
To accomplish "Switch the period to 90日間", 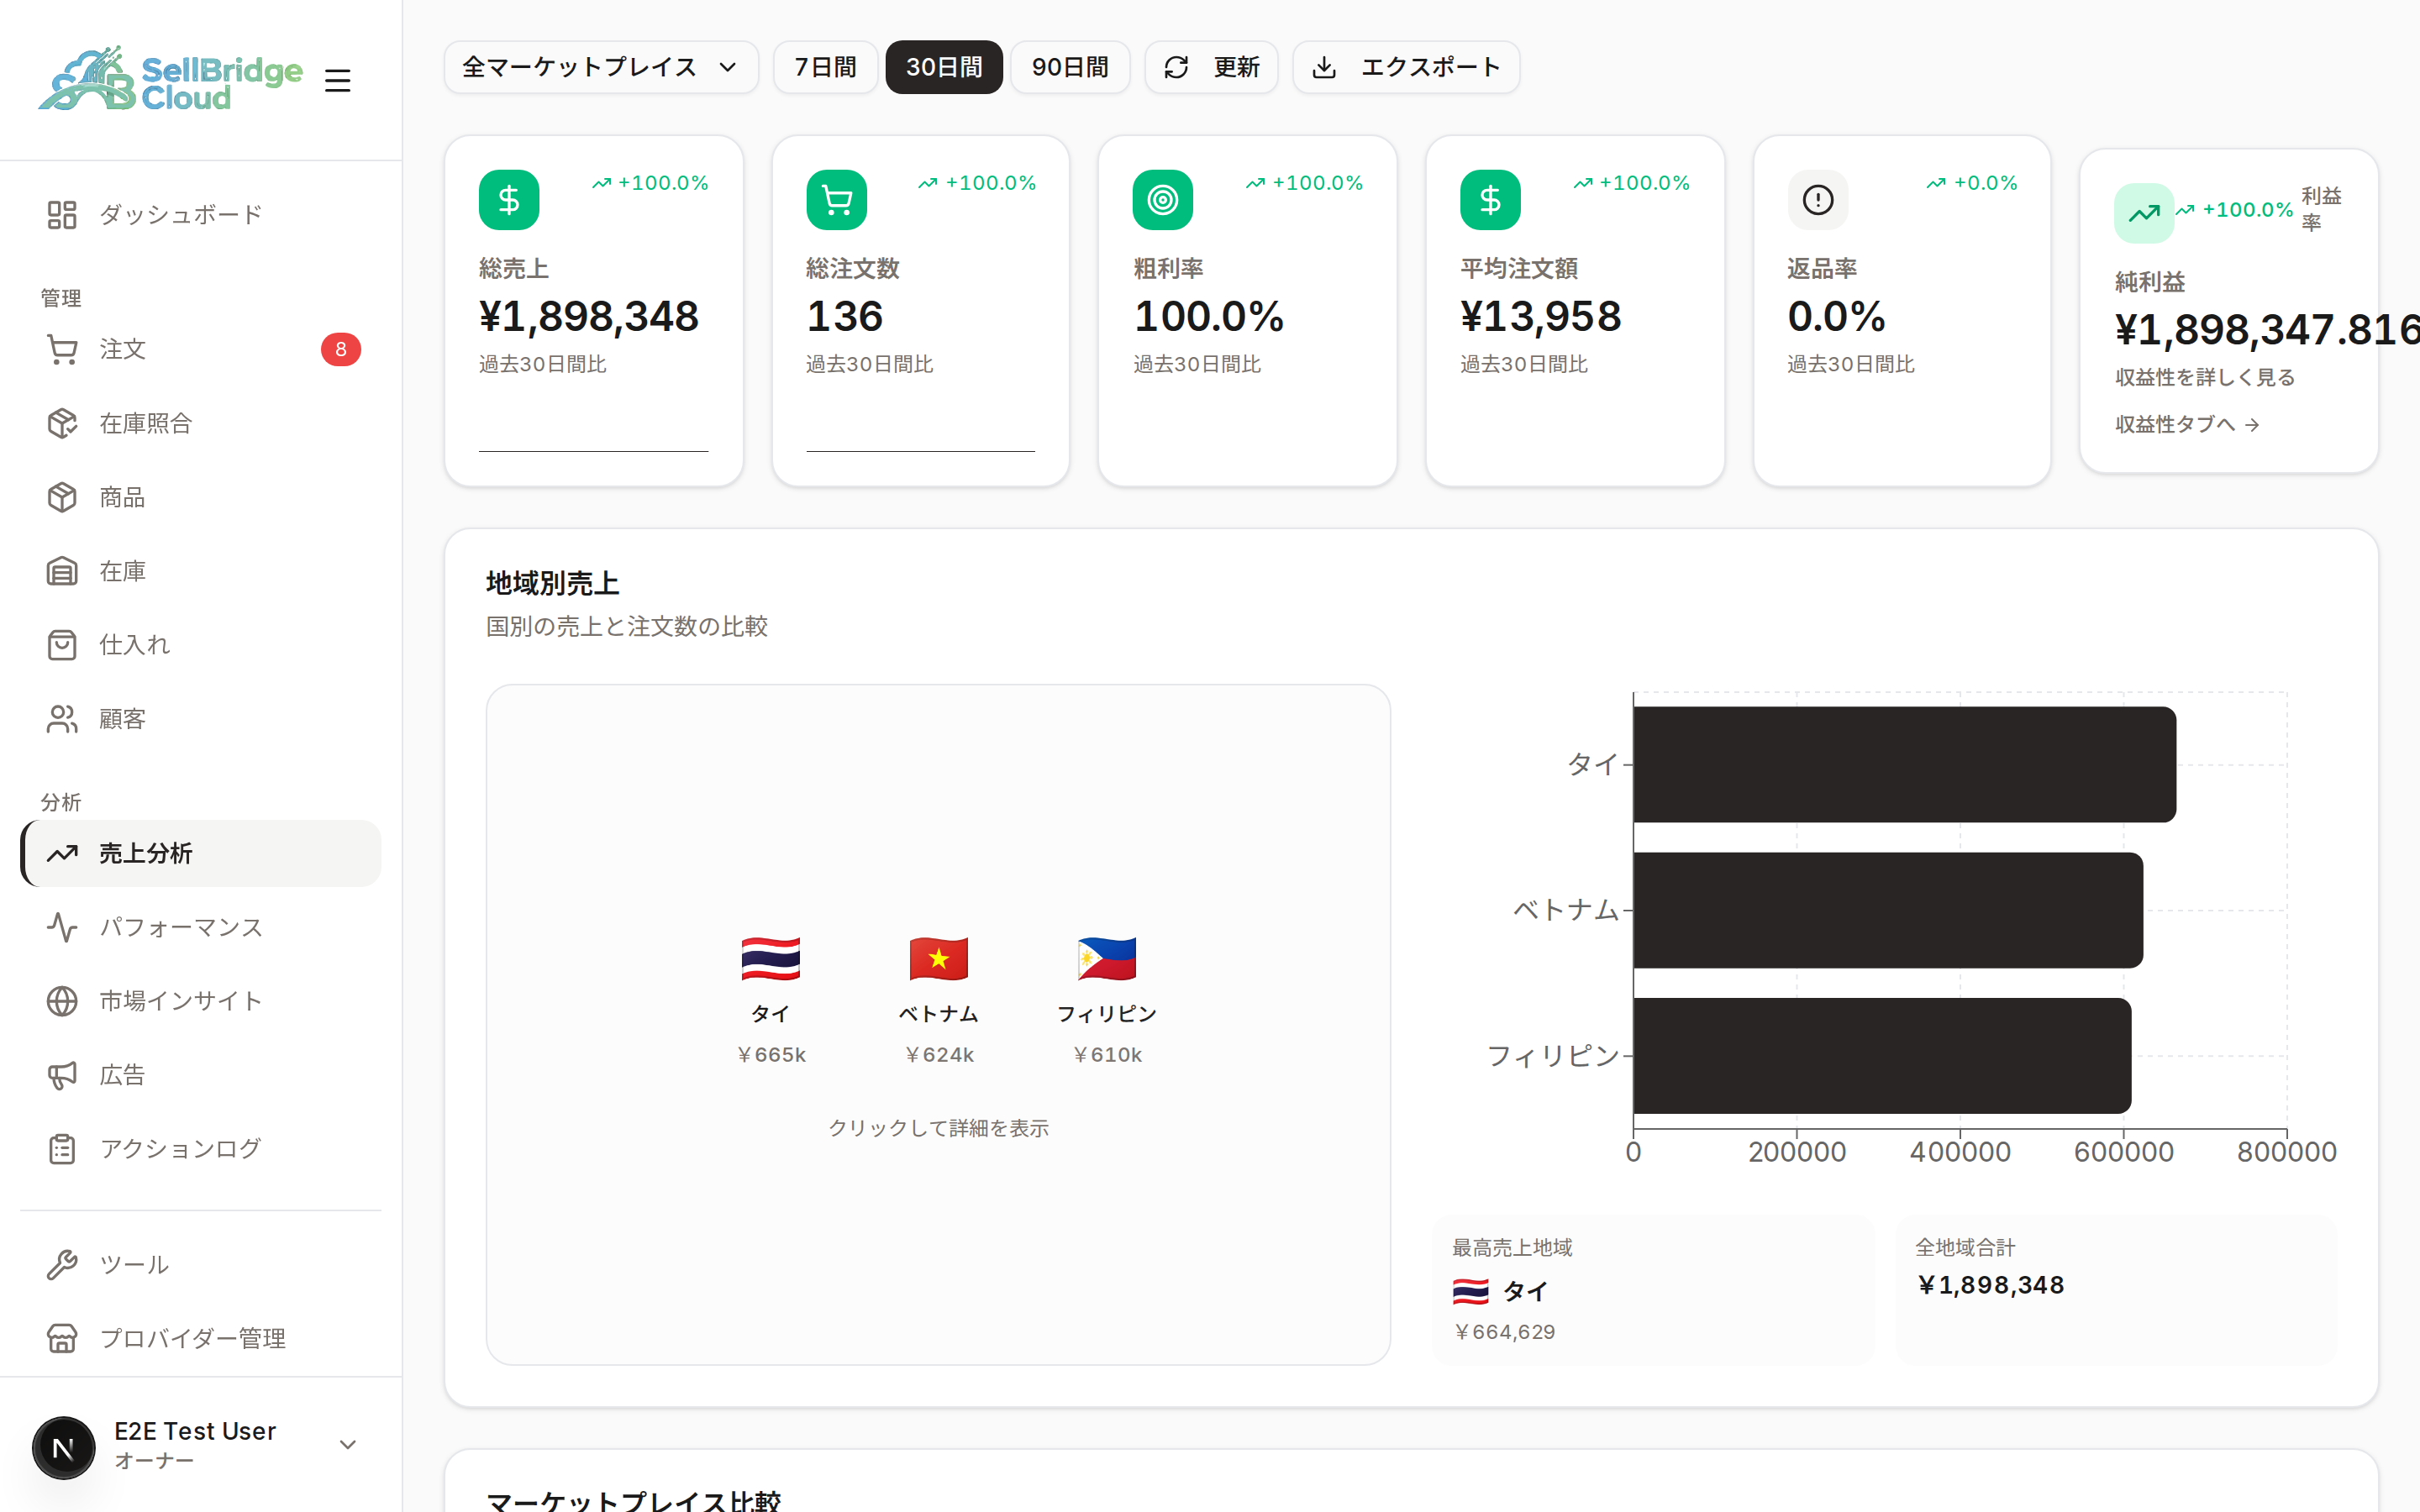I will (x=1070, y=67).
